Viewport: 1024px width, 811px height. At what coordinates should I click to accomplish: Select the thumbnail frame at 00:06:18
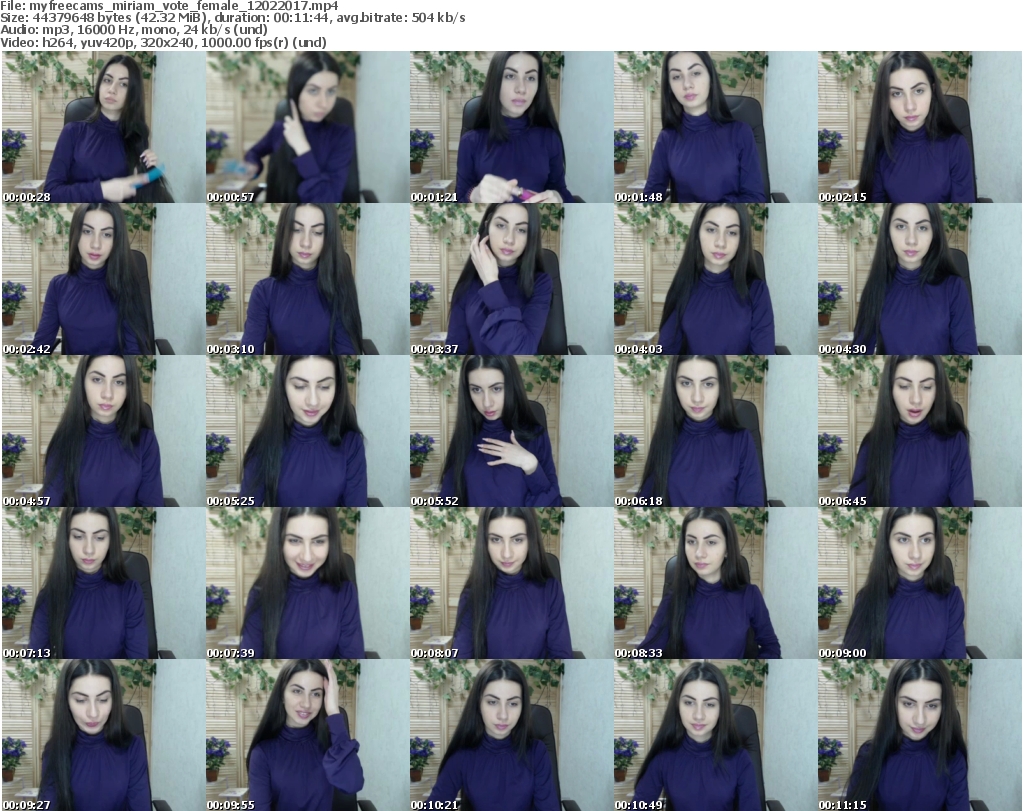click(716, 431)
